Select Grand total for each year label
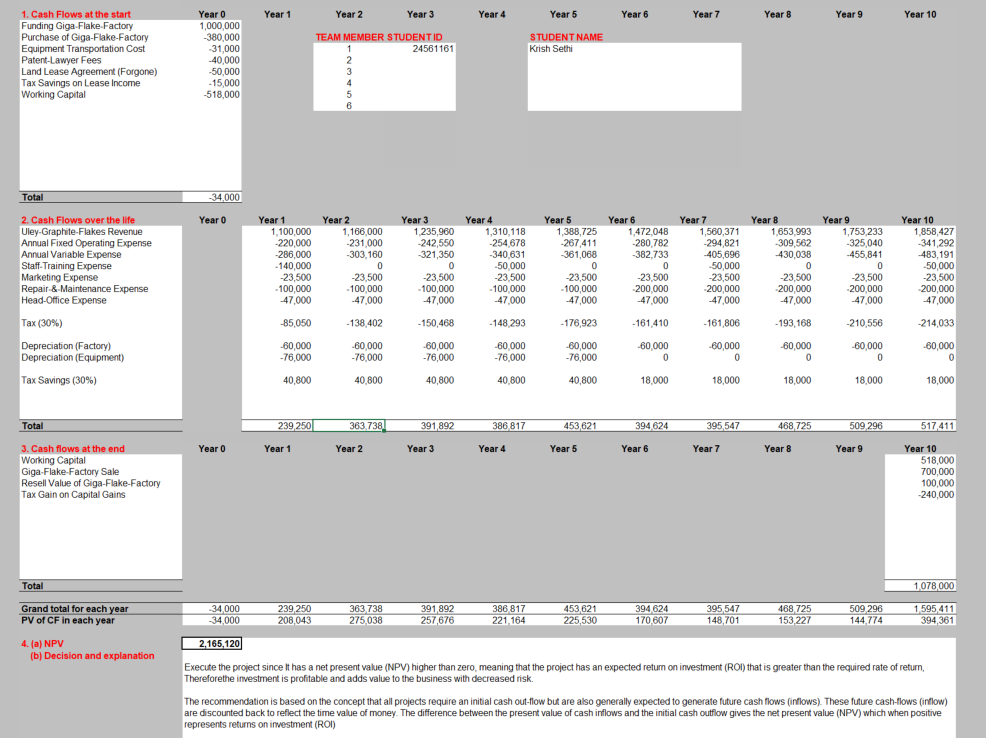 (75, 609)
